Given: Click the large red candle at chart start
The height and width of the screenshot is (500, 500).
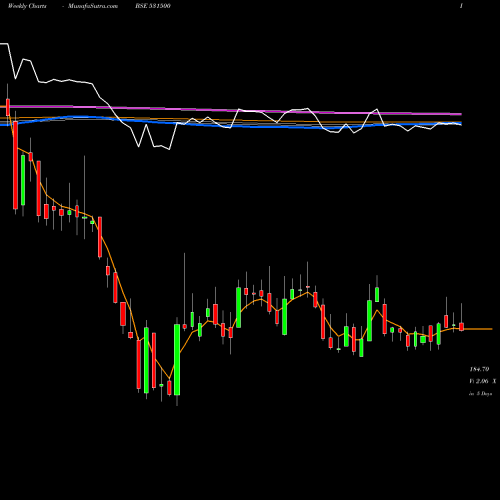Looking at the screenshot, I should (15, 165).
